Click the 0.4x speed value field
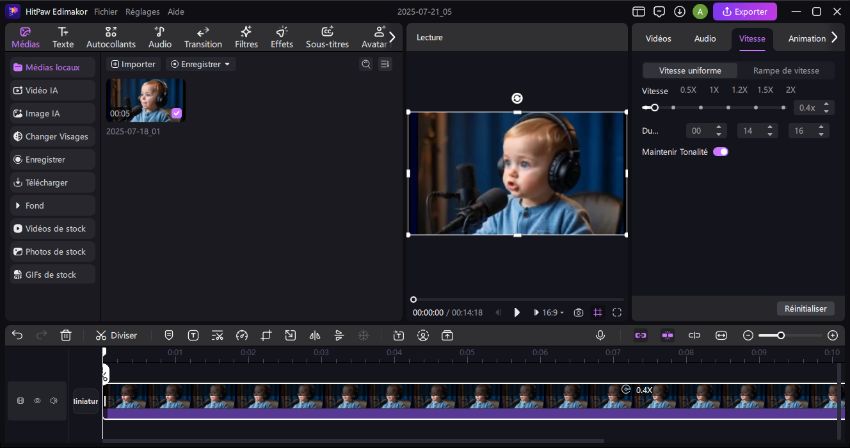The image size is (850, 448). [x=807, y=107]
